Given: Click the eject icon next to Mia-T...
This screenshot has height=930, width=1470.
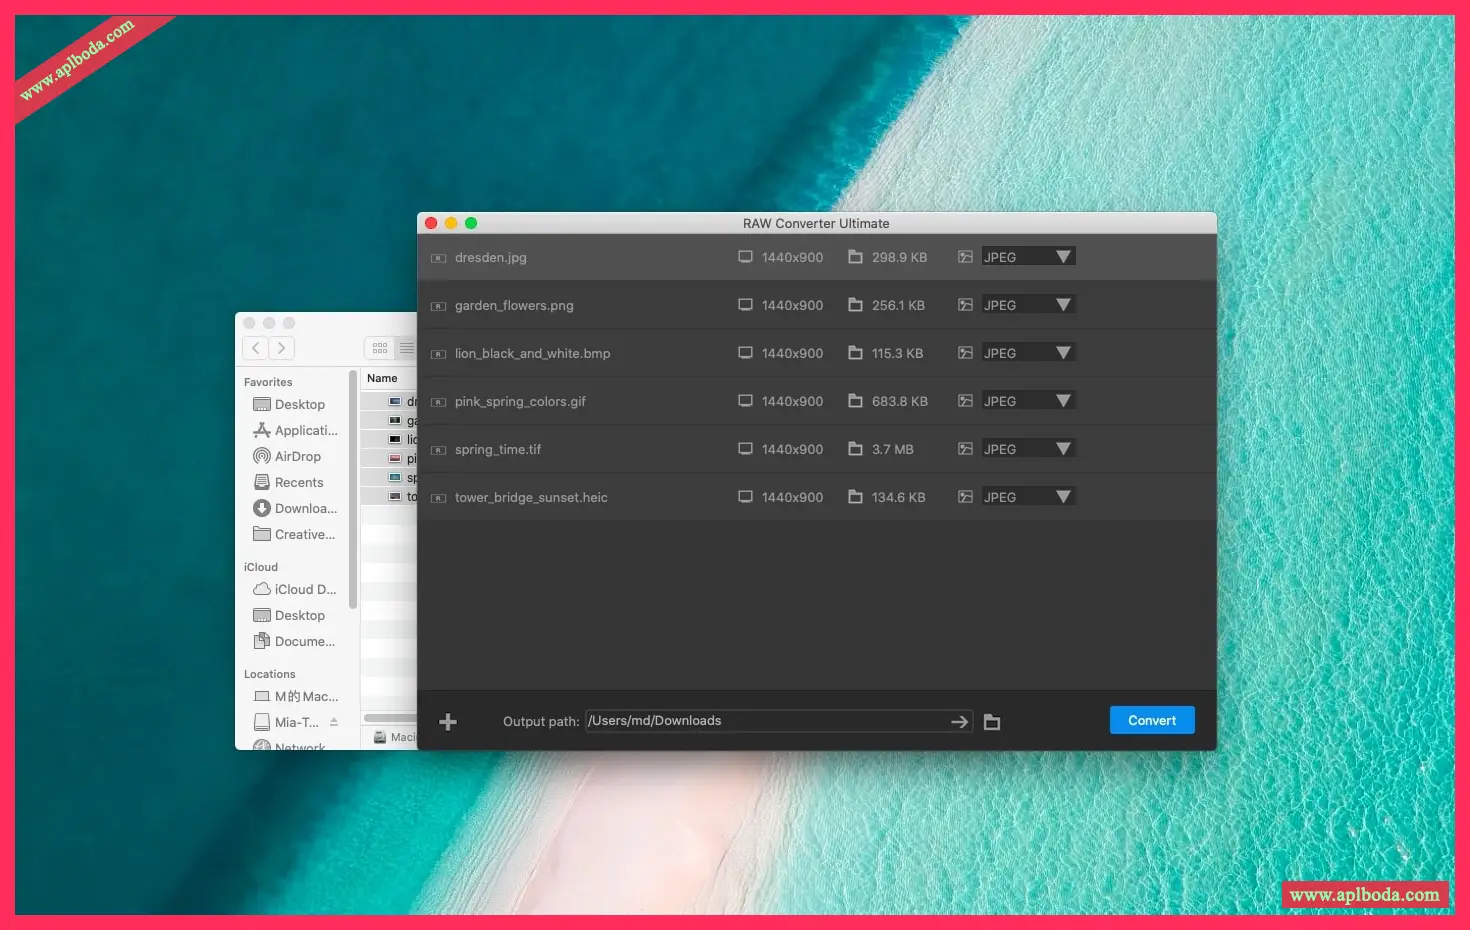Looking at the screenshot, I should point(334,722).
